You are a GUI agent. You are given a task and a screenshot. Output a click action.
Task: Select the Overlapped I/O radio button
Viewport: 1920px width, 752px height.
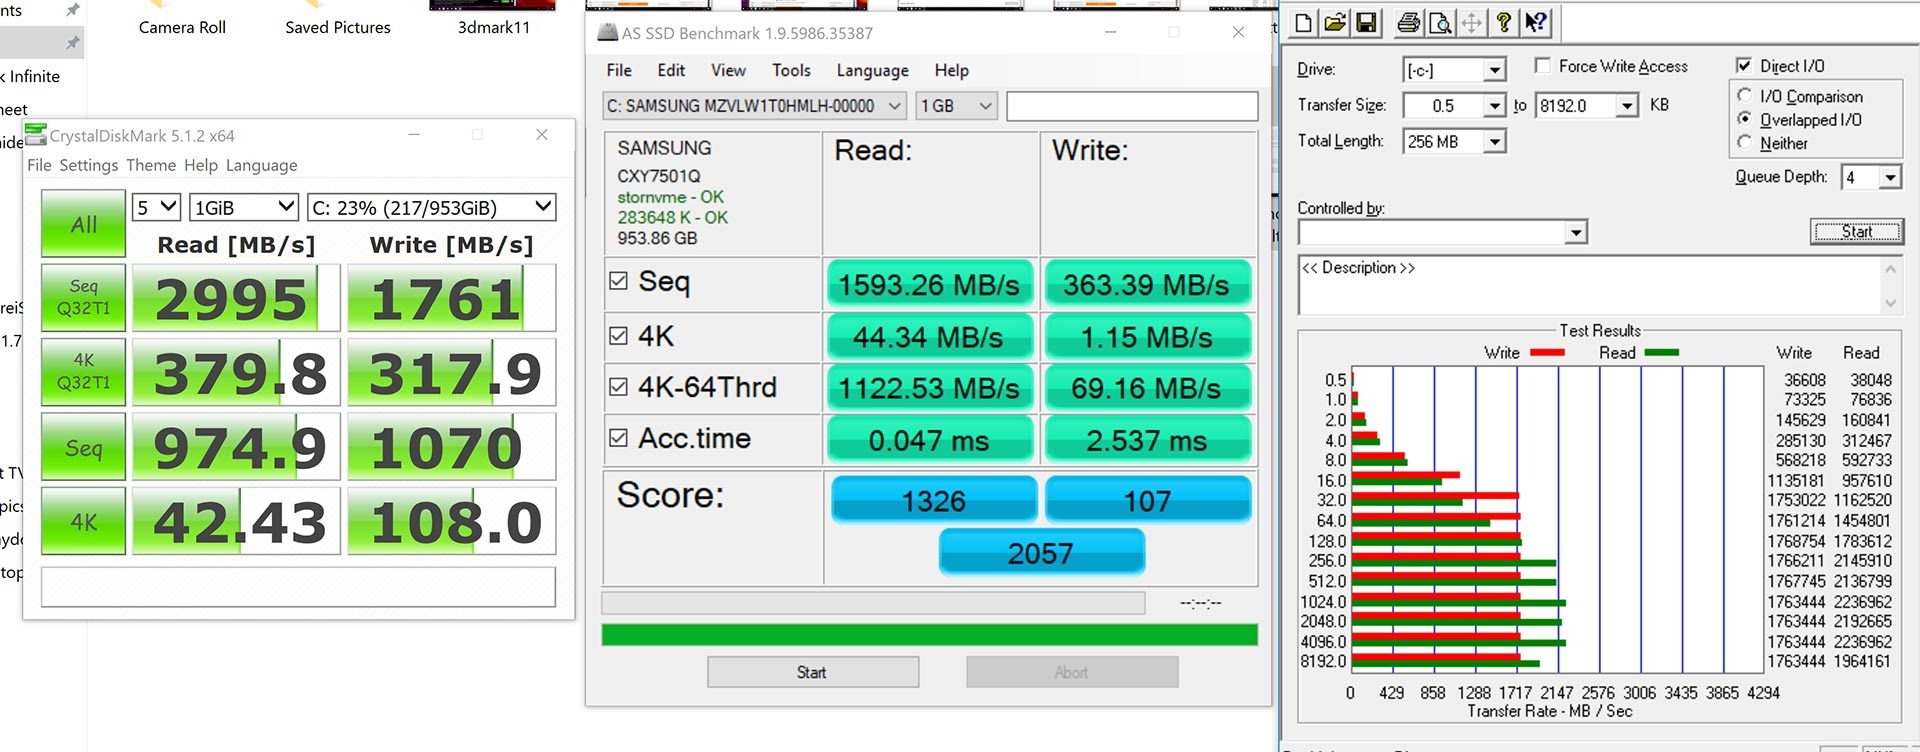1745,119
